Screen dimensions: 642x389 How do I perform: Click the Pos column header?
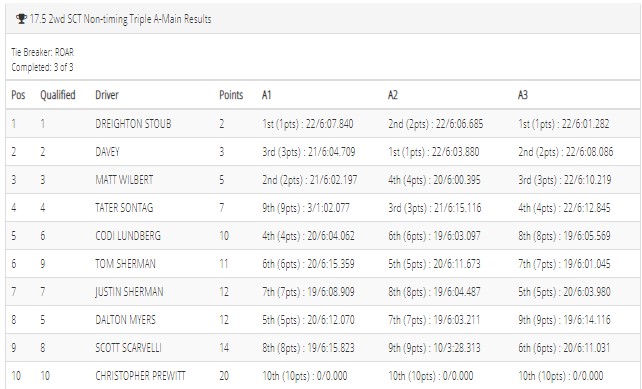click(18, 95)
